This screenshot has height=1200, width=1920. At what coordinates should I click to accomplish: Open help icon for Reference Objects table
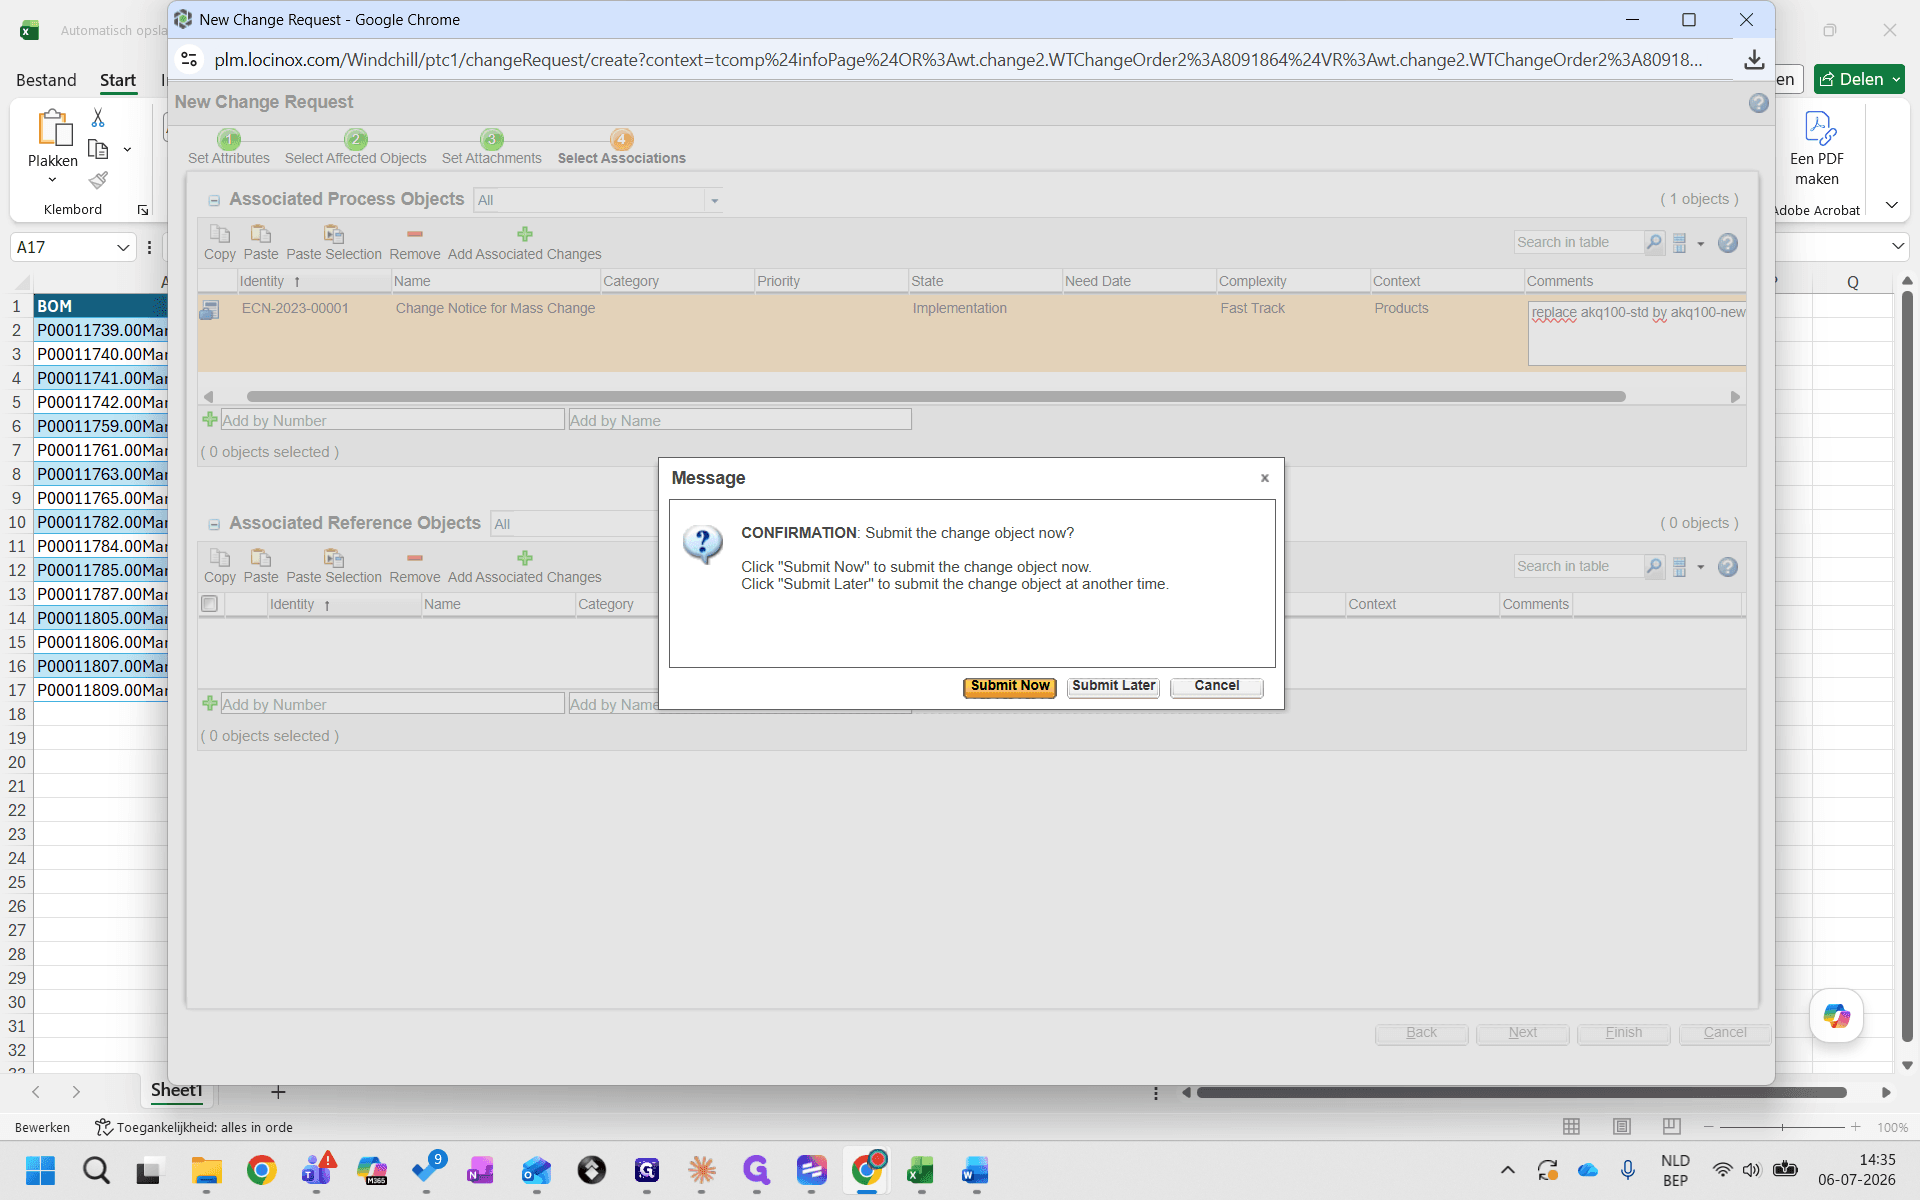click(1728, 567)
